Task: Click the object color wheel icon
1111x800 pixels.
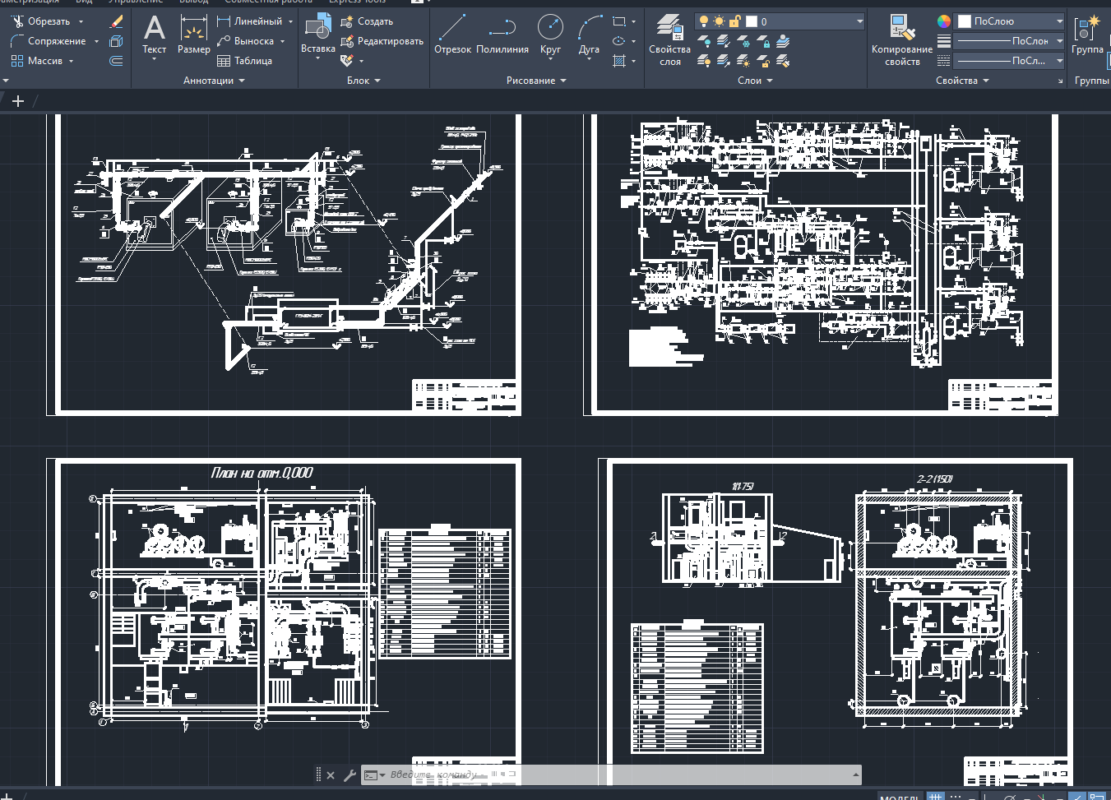Action: (944, 21)
